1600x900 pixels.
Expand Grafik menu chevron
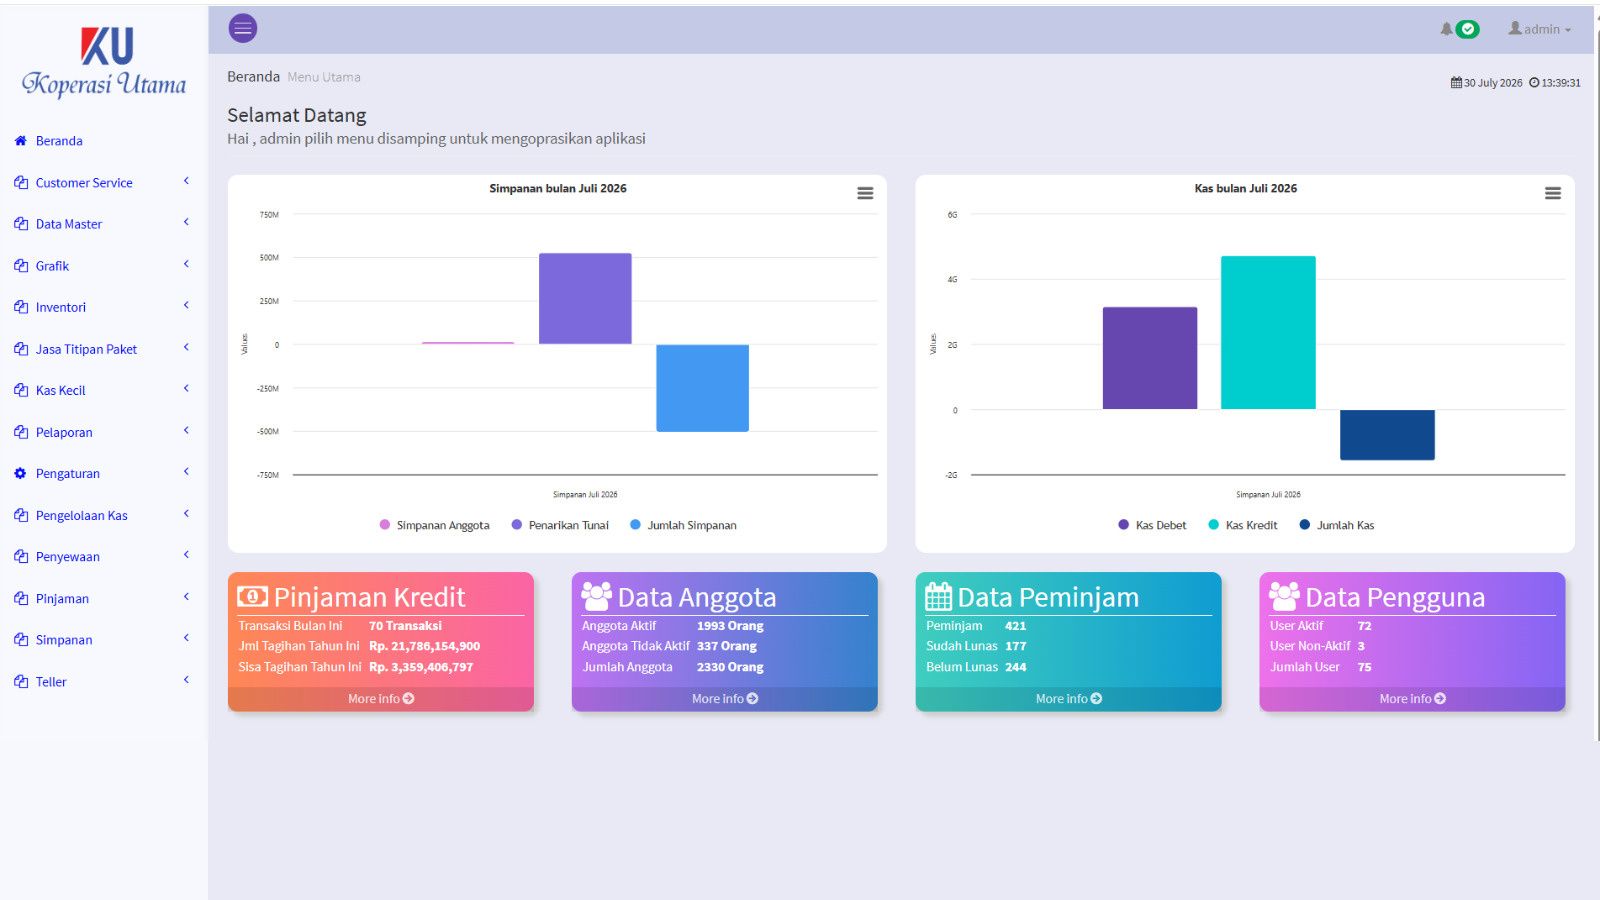186,265
